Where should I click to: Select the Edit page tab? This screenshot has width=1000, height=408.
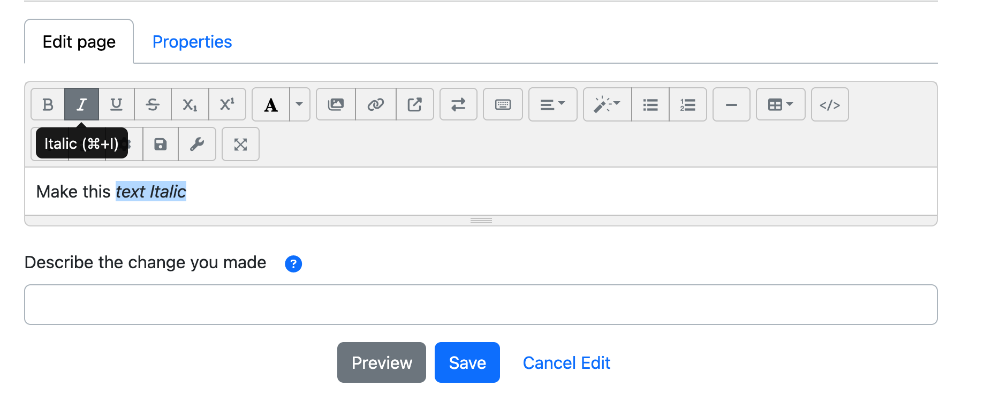pos(79,42)
